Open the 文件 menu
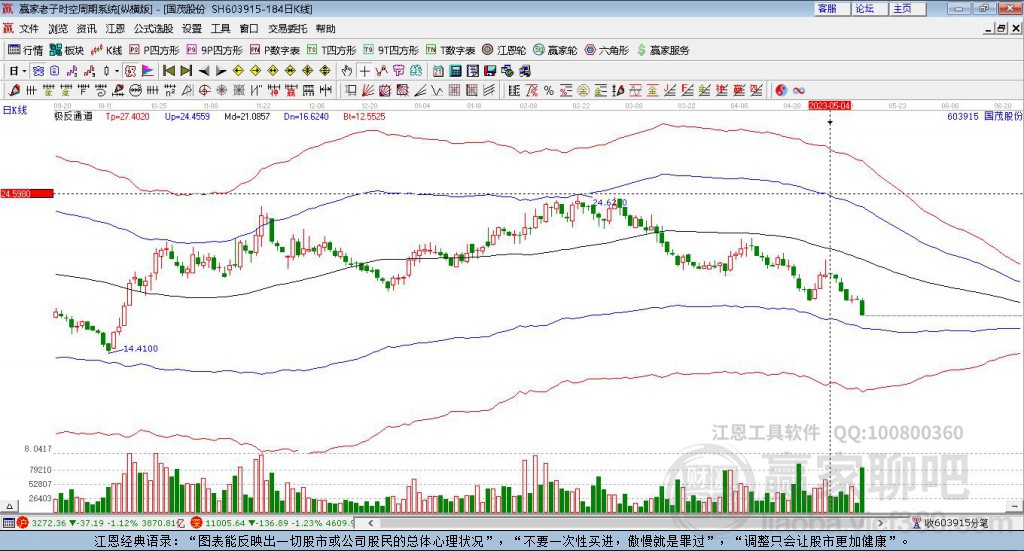 pyautogui.click(x=29, y=29)
